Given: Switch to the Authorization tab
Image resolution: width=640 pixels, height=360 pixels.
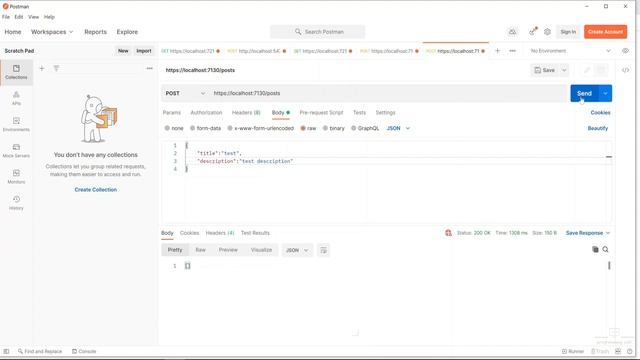Looking at the screenshot, I should pyautogui.click(x=206, y=112).
